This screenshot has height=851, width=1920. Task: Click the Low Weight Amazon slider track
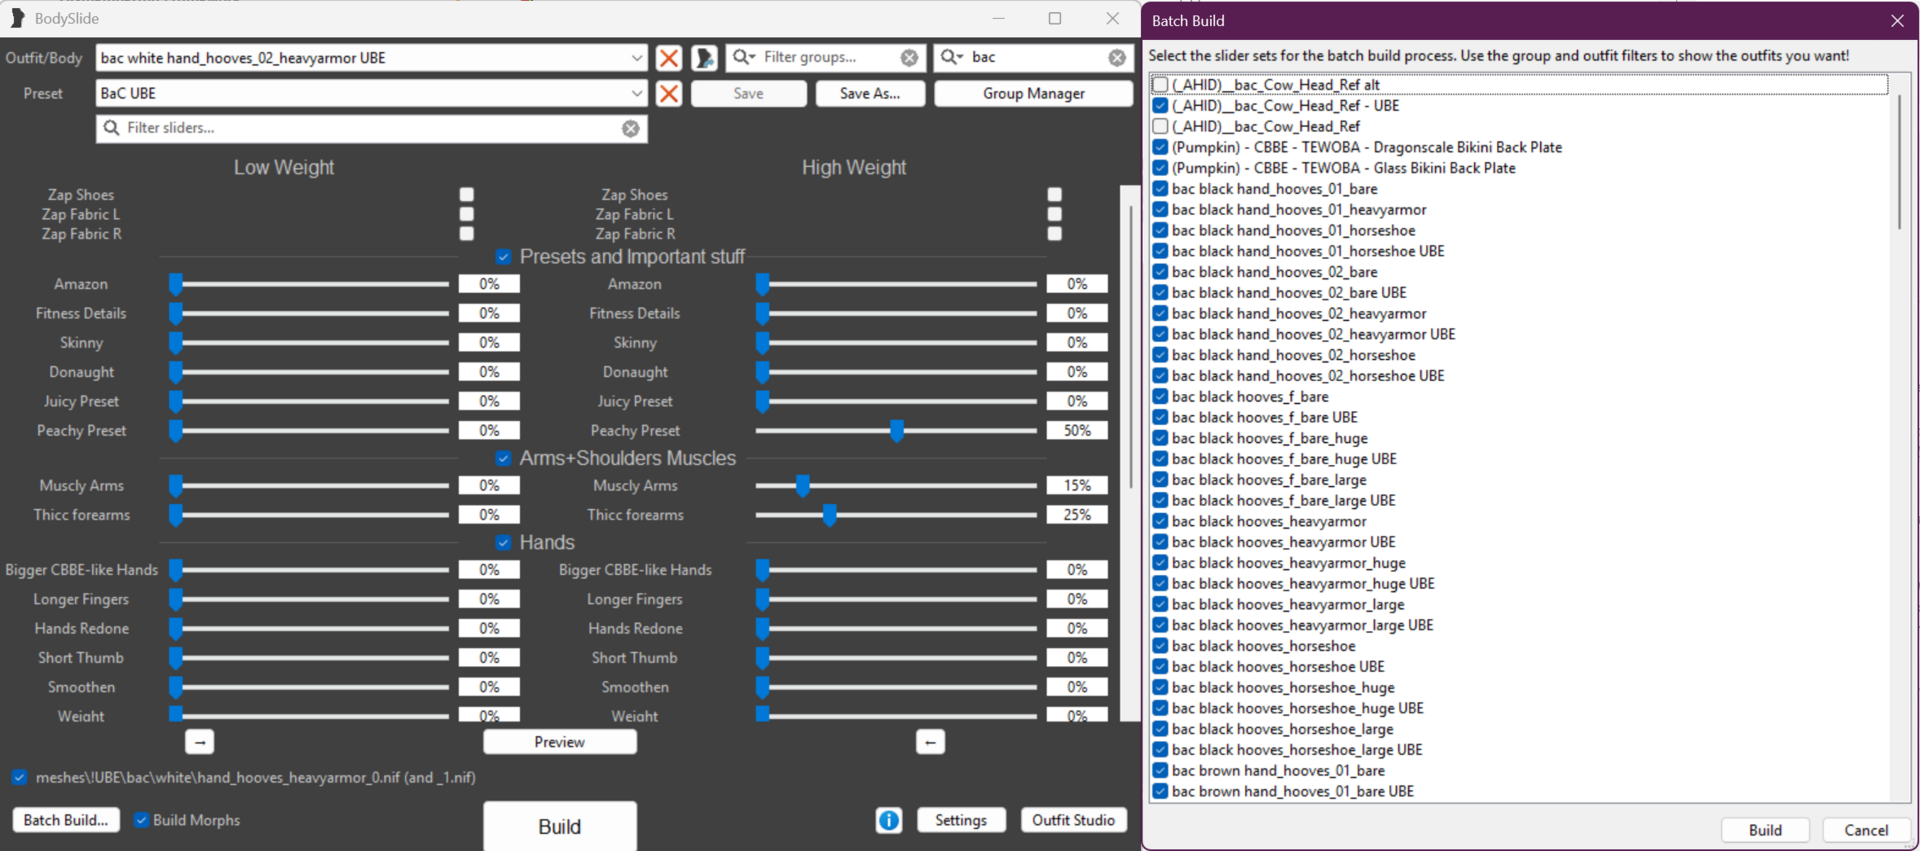(310, 284)
